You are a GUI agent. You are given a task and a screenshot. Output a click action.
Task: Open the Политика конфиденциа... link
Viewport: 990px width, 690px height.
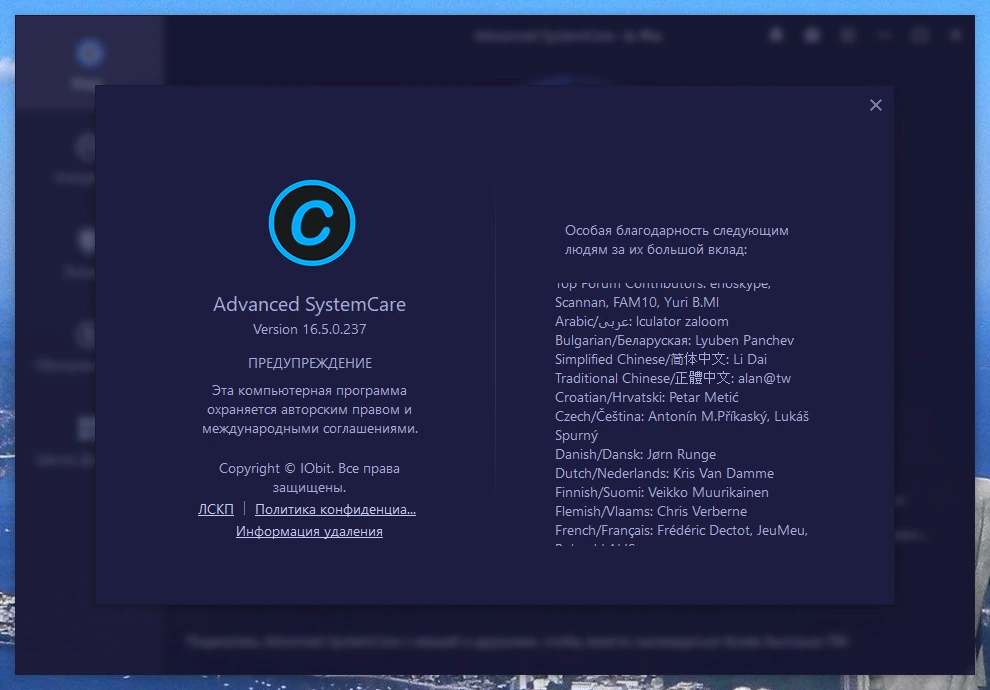tap(335, 509)
